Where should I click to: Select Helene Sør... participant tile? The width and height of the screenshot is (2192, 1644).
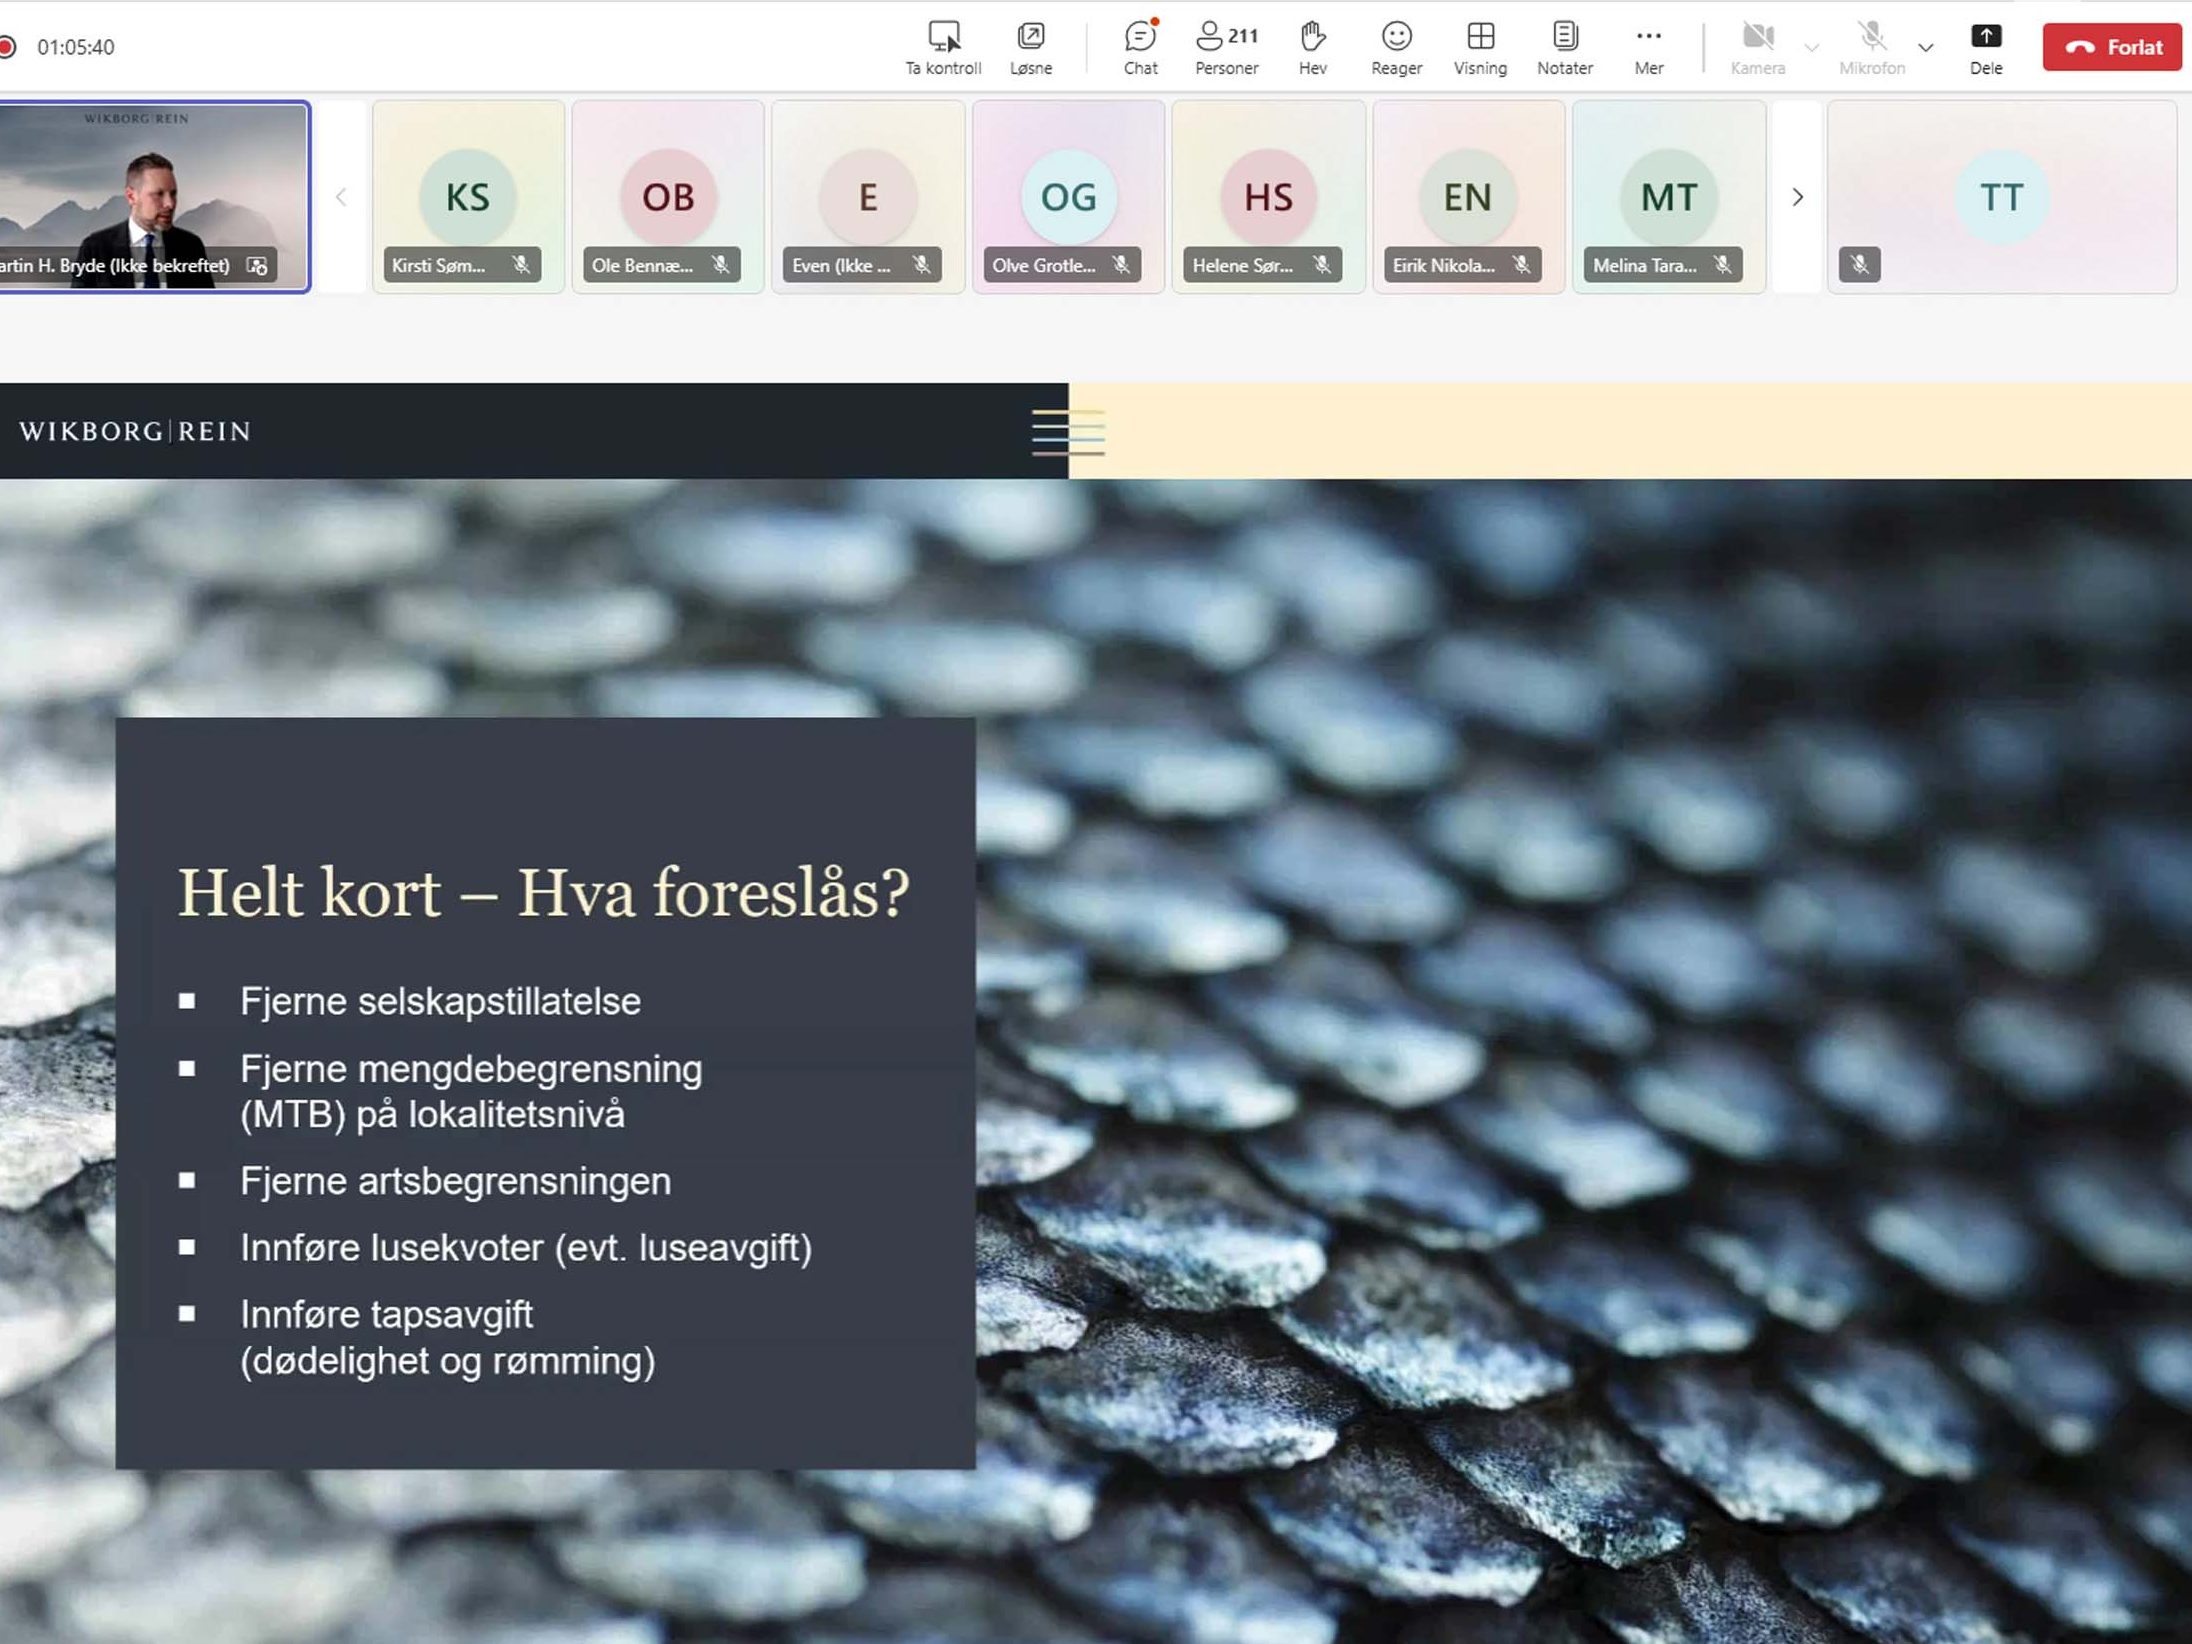click(1268, 197)
